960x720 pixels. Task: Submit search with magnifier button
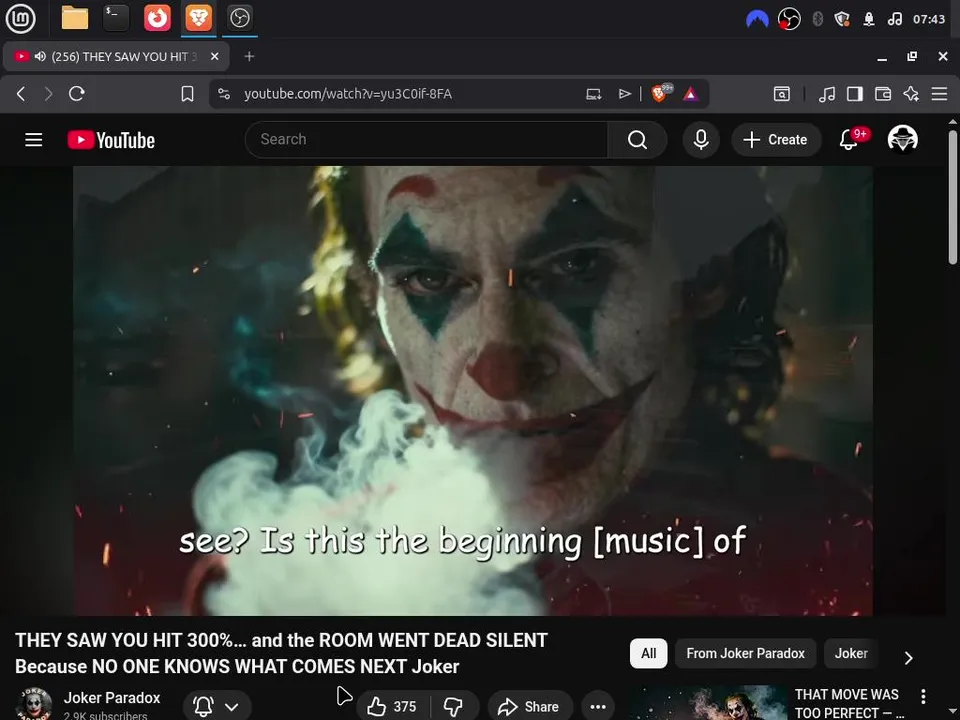tap(637, 140)
